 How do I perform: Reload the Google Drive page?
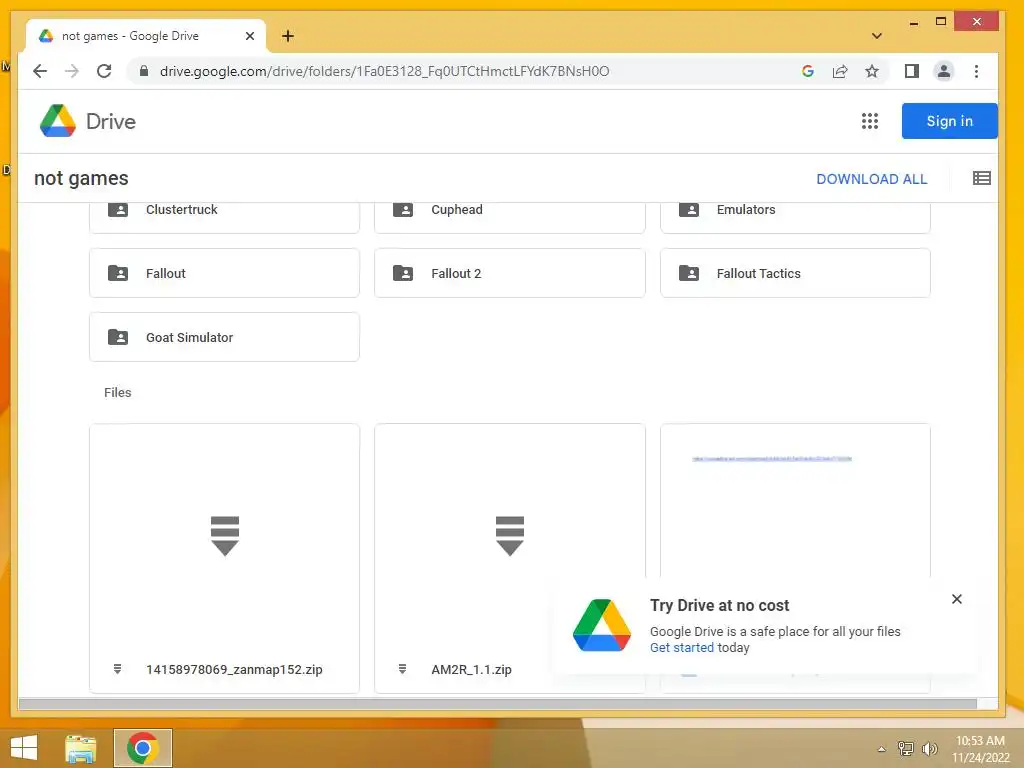coord(104,71)
